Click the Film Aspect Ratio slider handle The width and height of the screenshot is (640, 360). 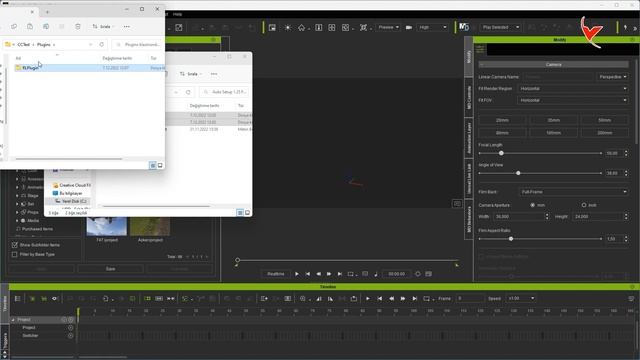pos(511,239)
